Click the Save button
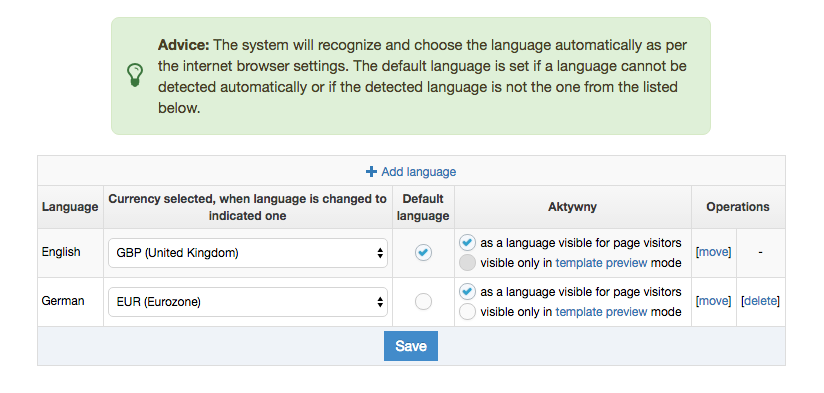 click(x=411, y=346)
